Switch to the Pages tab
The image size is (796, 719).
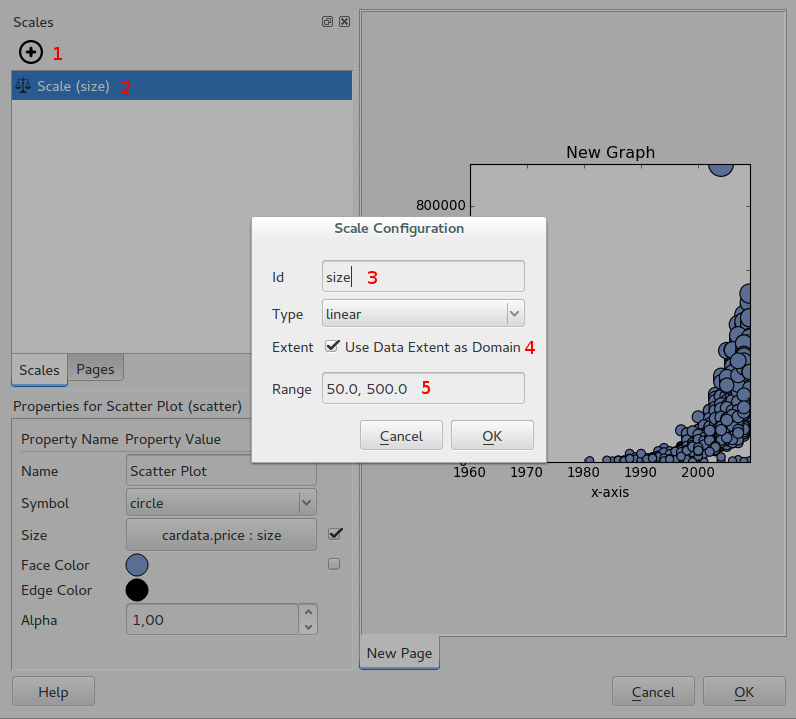95,369
